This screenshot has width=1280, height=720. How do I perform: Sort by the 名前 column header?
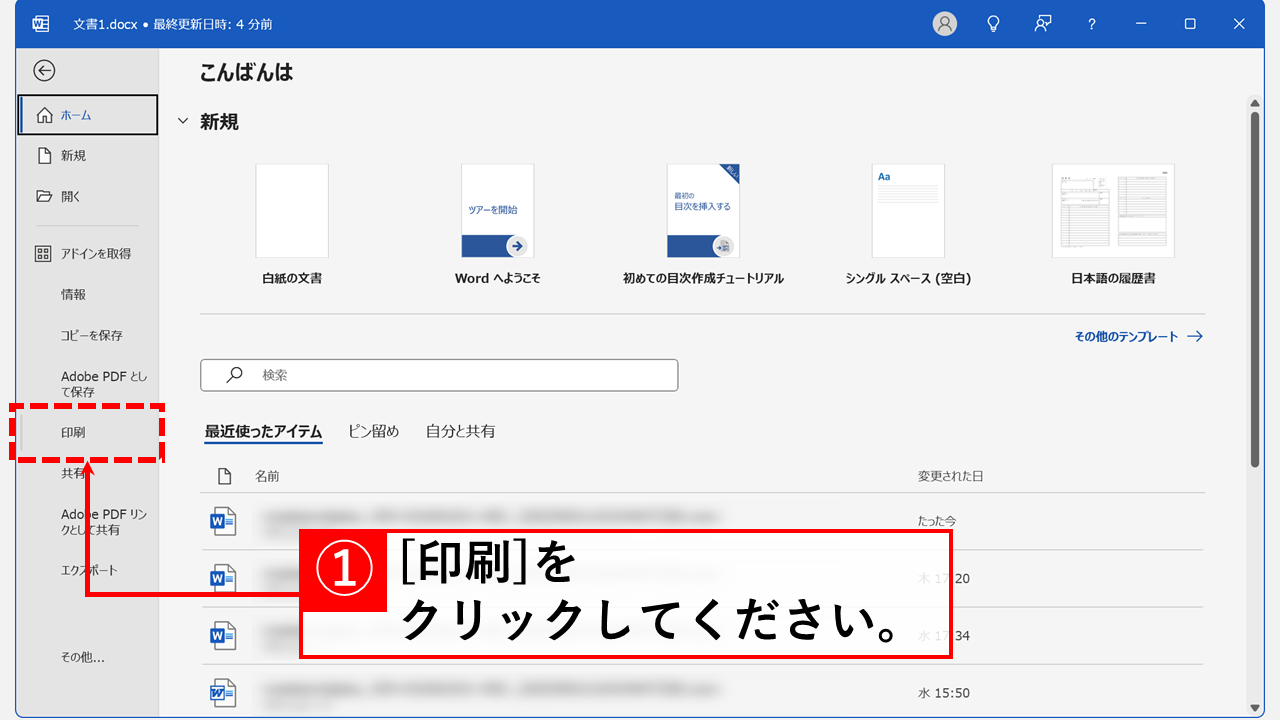pyautogui.click(x=267, y=476)
